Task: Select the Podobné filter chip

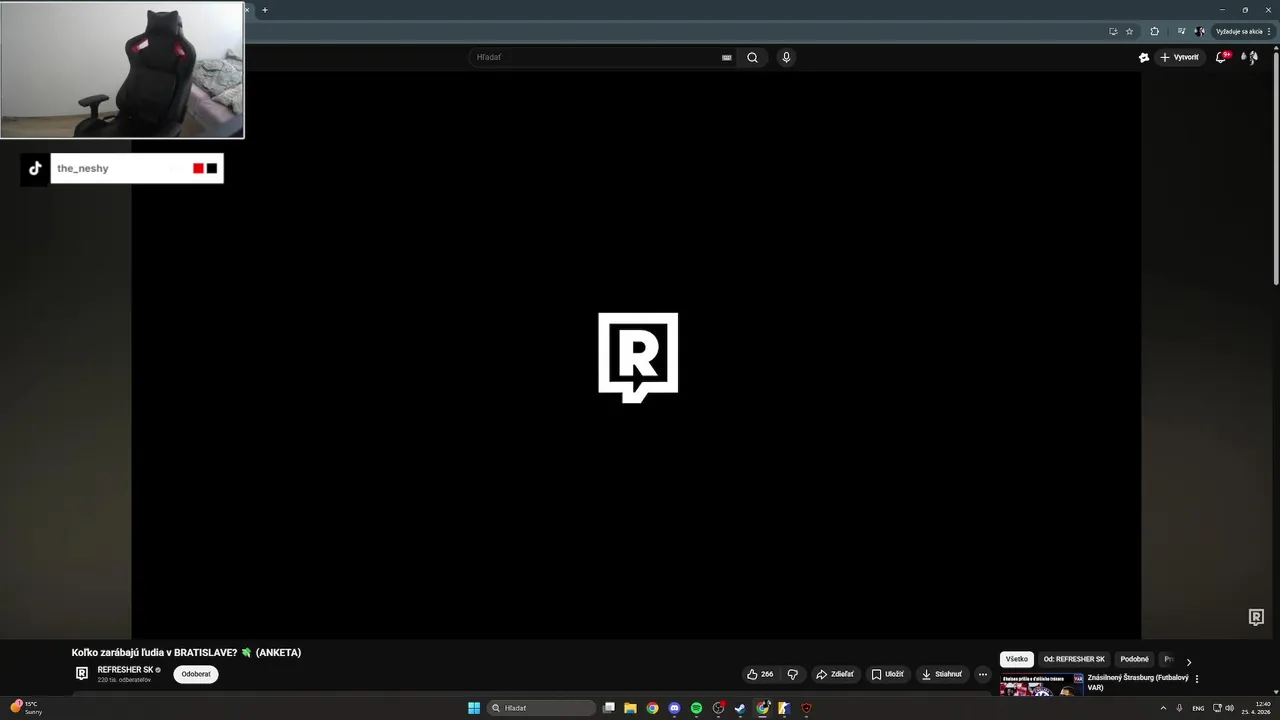Action: 1134,659
